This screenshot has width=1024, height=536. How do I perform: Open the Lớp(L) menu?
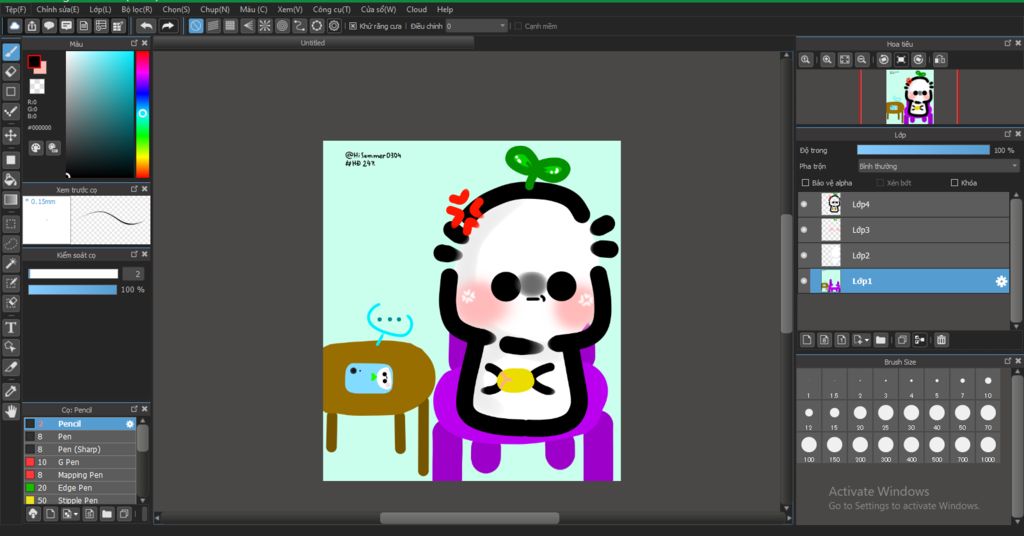100,9
